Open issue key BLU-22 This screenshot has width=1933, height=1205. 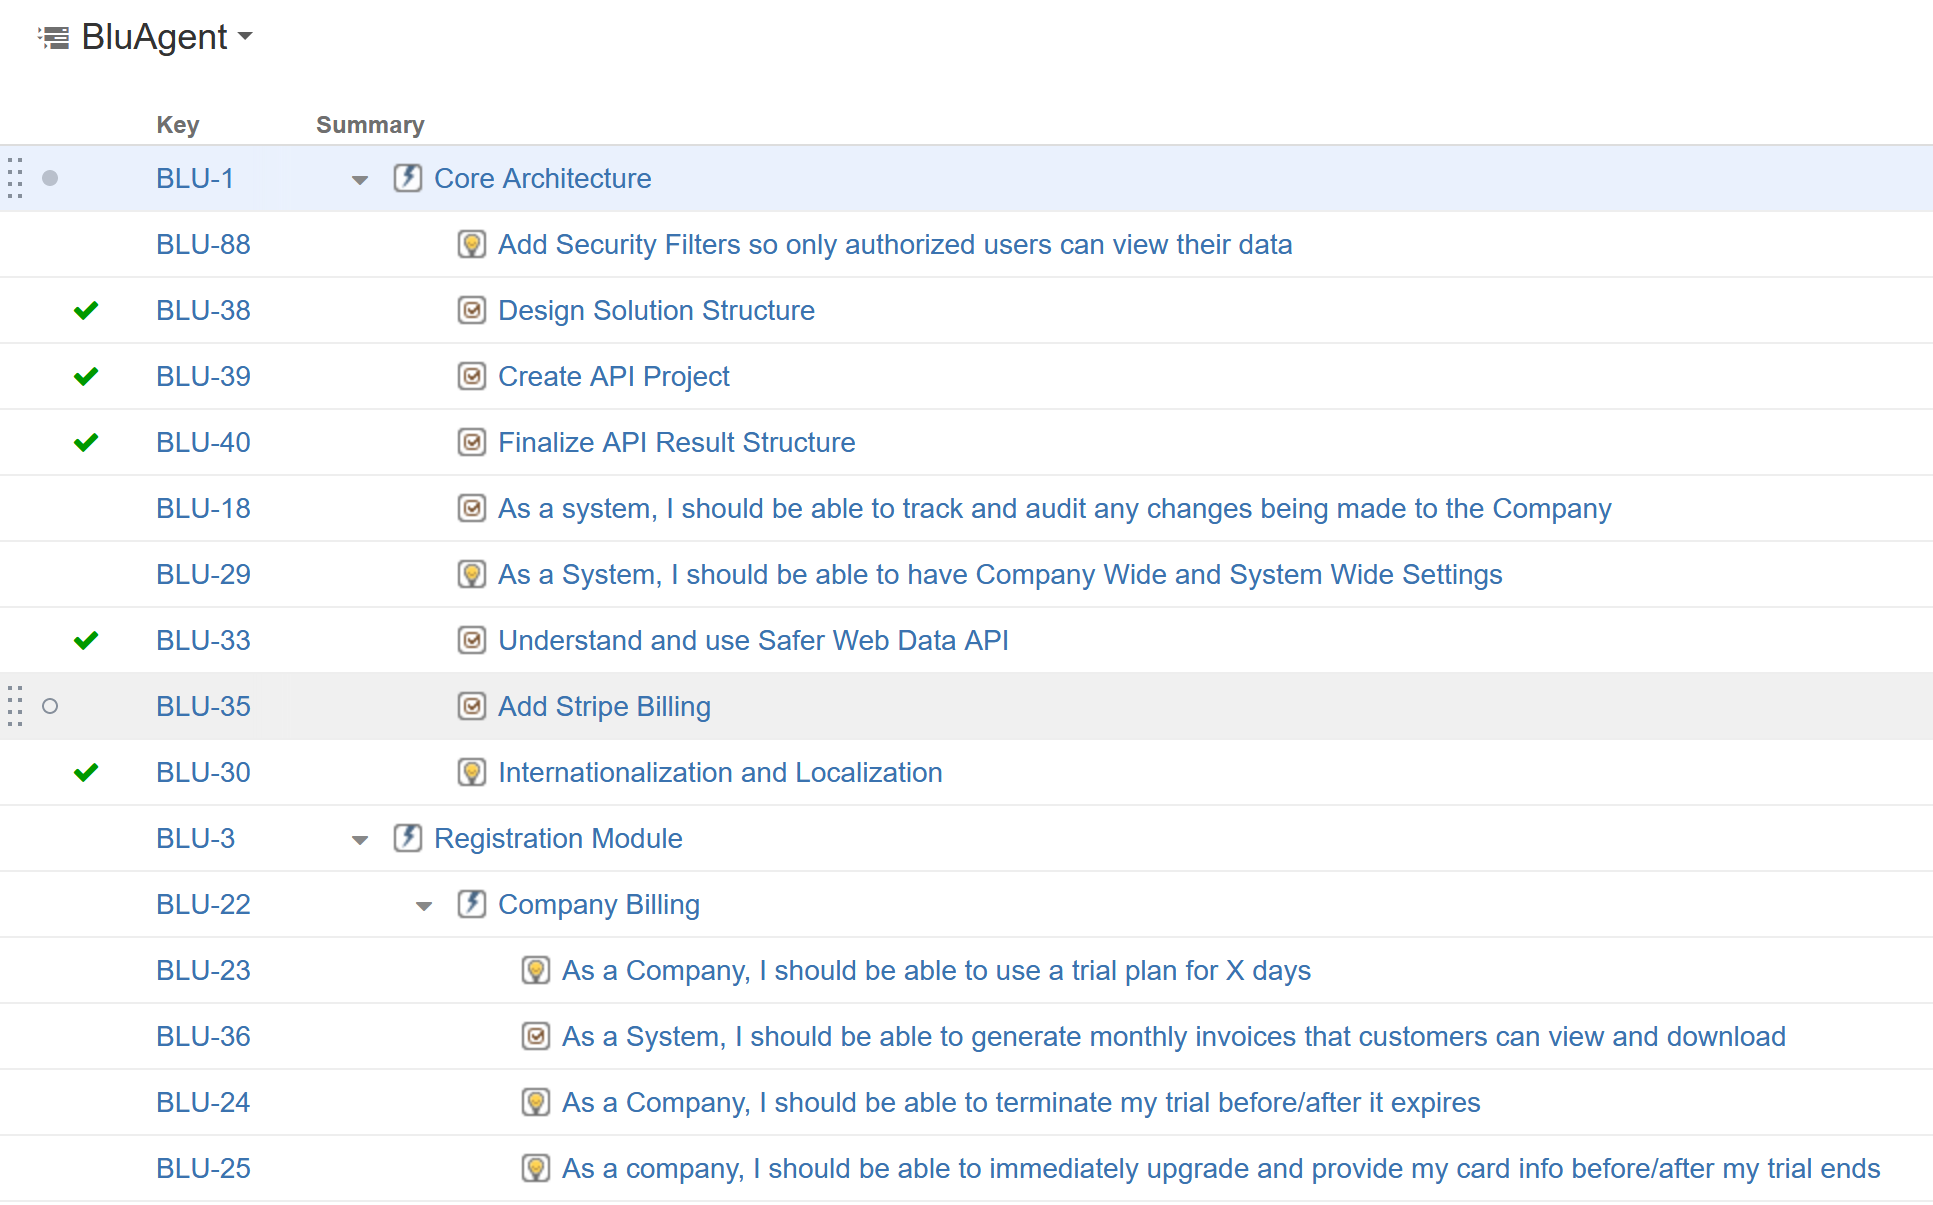[x=203, y=904]
